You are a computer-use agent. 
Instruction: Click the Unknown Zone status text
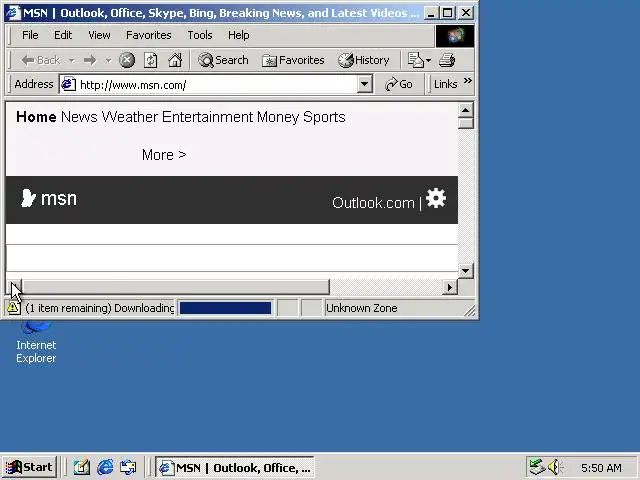[362, 308]
